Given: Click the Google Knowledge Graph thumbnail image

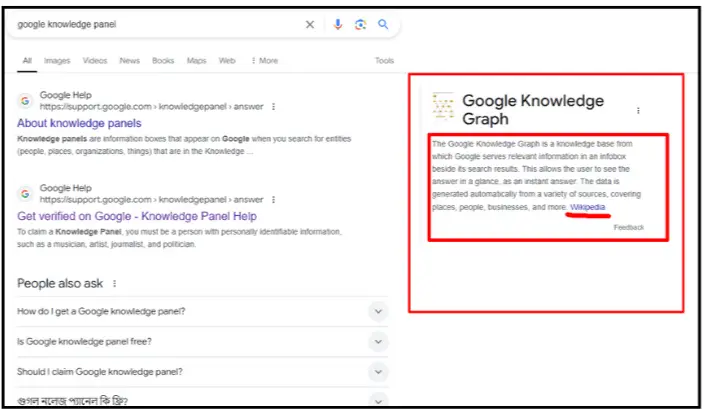Looking at the screenshot, I should click(443, 107).
